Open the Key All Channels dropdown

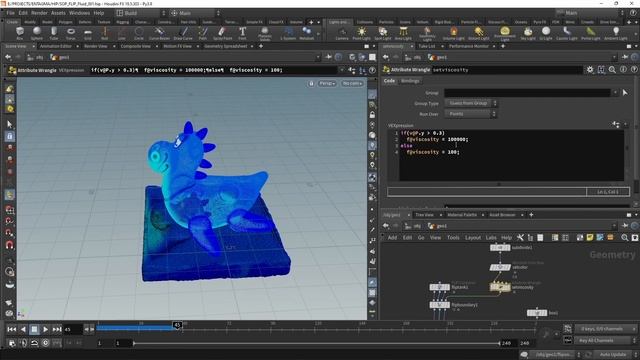[606, 340]
